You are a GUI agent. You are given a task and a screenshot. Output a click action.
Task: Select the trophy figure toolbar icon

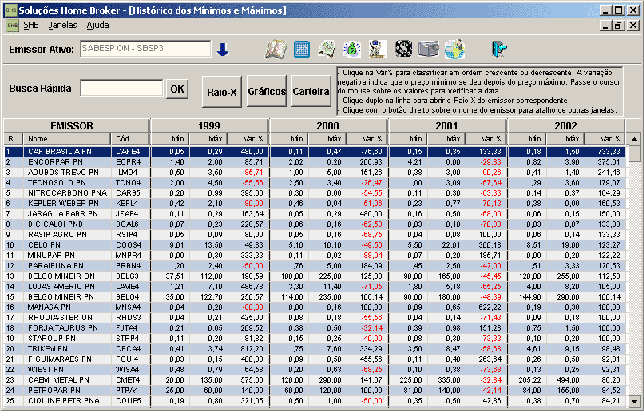(x=377, y=49)
